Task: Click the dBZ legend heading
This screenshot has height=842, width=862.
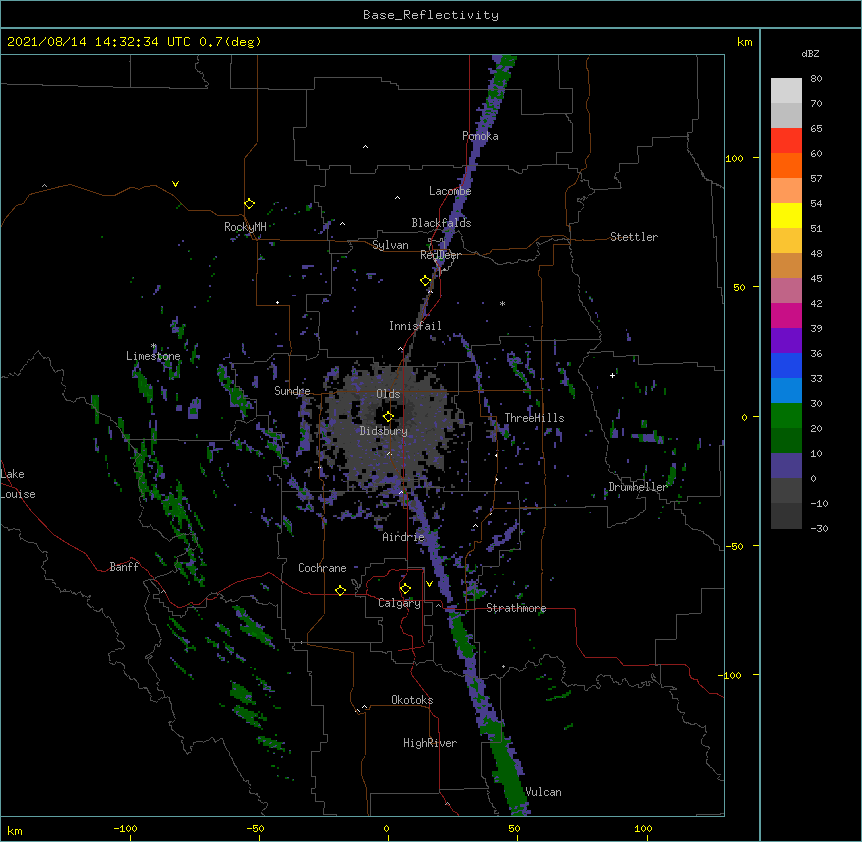Action: tap(810, 53)
